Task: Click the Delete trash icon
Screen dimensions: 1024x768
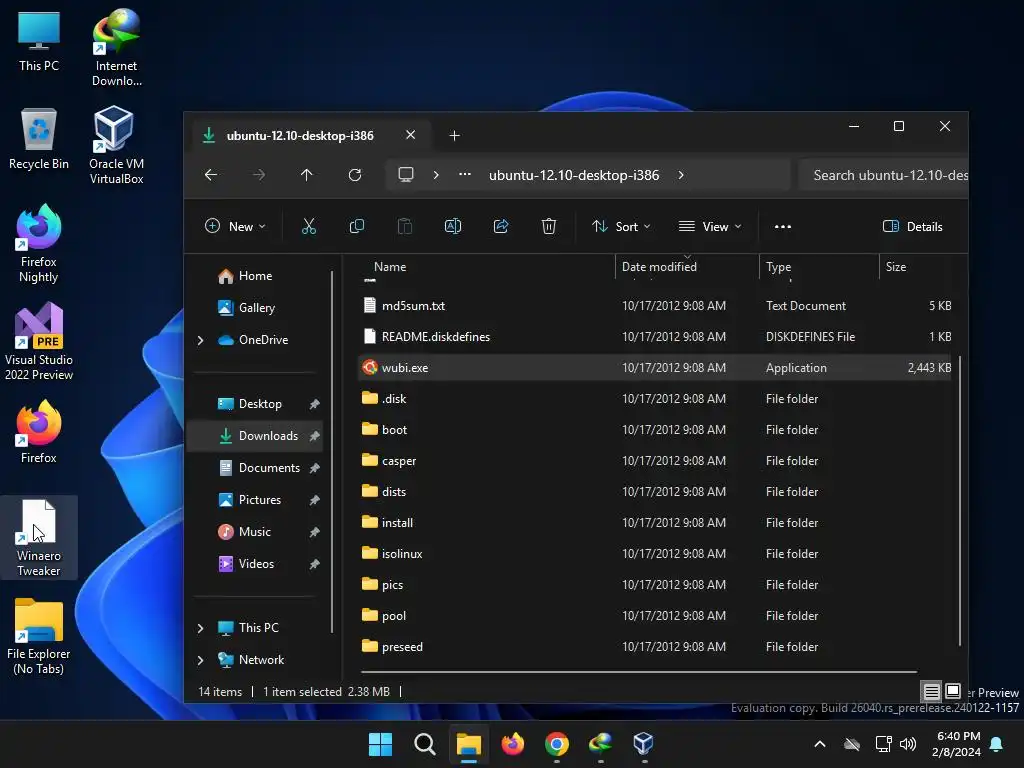Action: (x=549, y=227)
